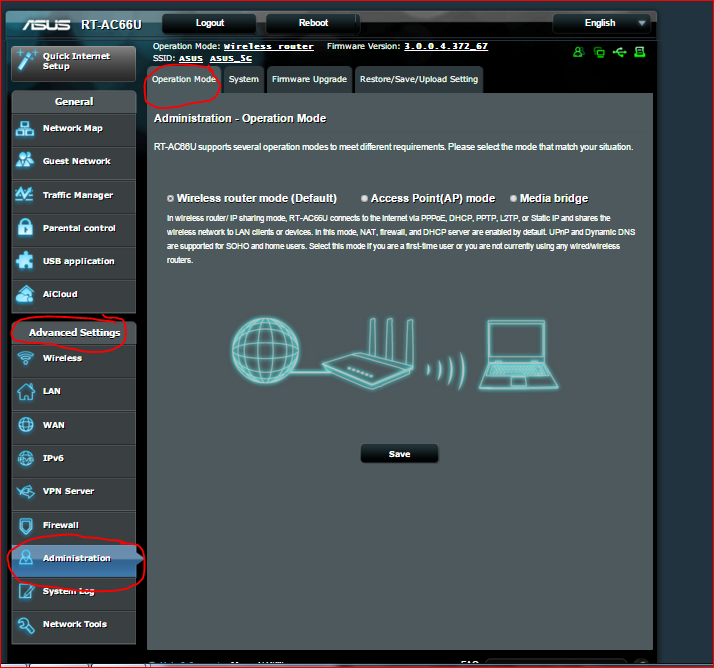Click the Save button
This screenshot has height=668, width=714.
point(399,454)
